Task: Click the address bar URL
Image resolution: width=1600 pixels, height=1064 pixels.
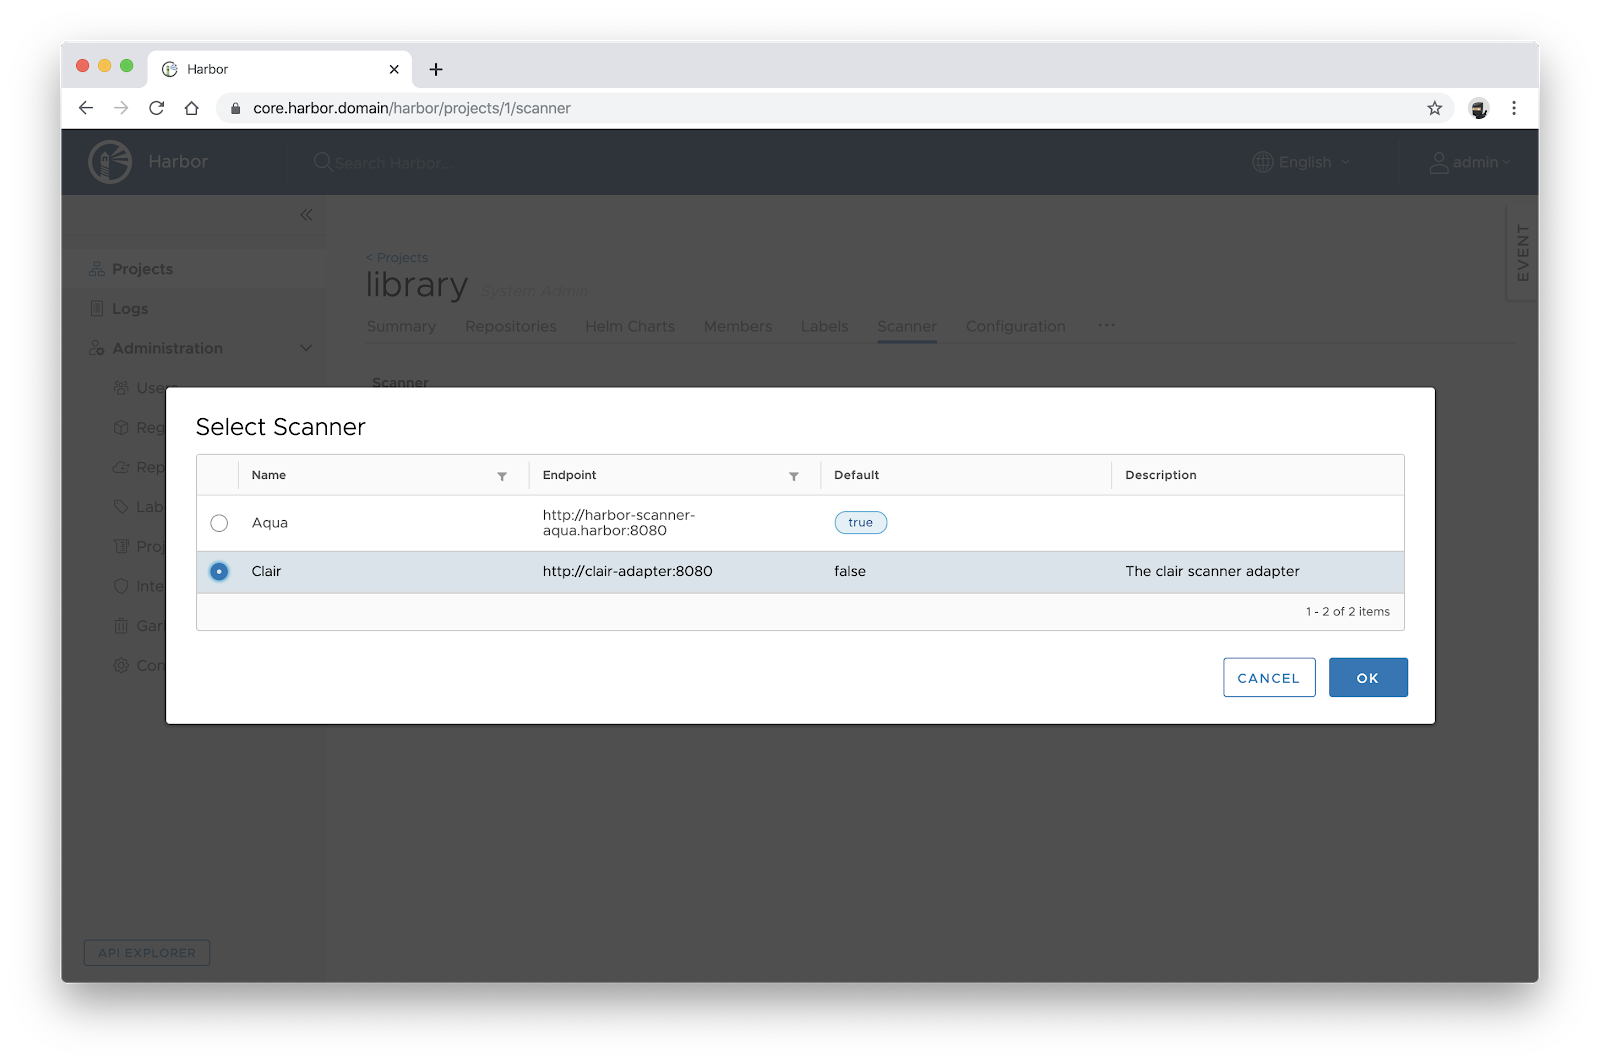Action: pyautogui.click(x=411, y=108)
